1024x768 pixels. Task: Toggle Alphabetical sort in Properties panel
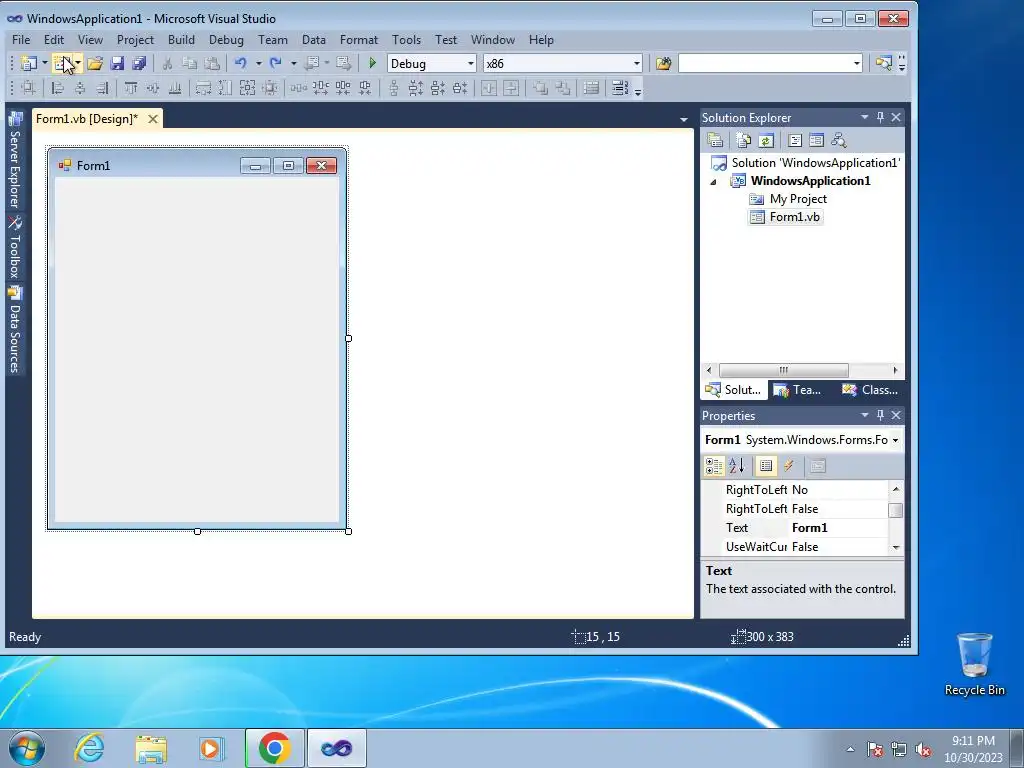click(737, 466)
